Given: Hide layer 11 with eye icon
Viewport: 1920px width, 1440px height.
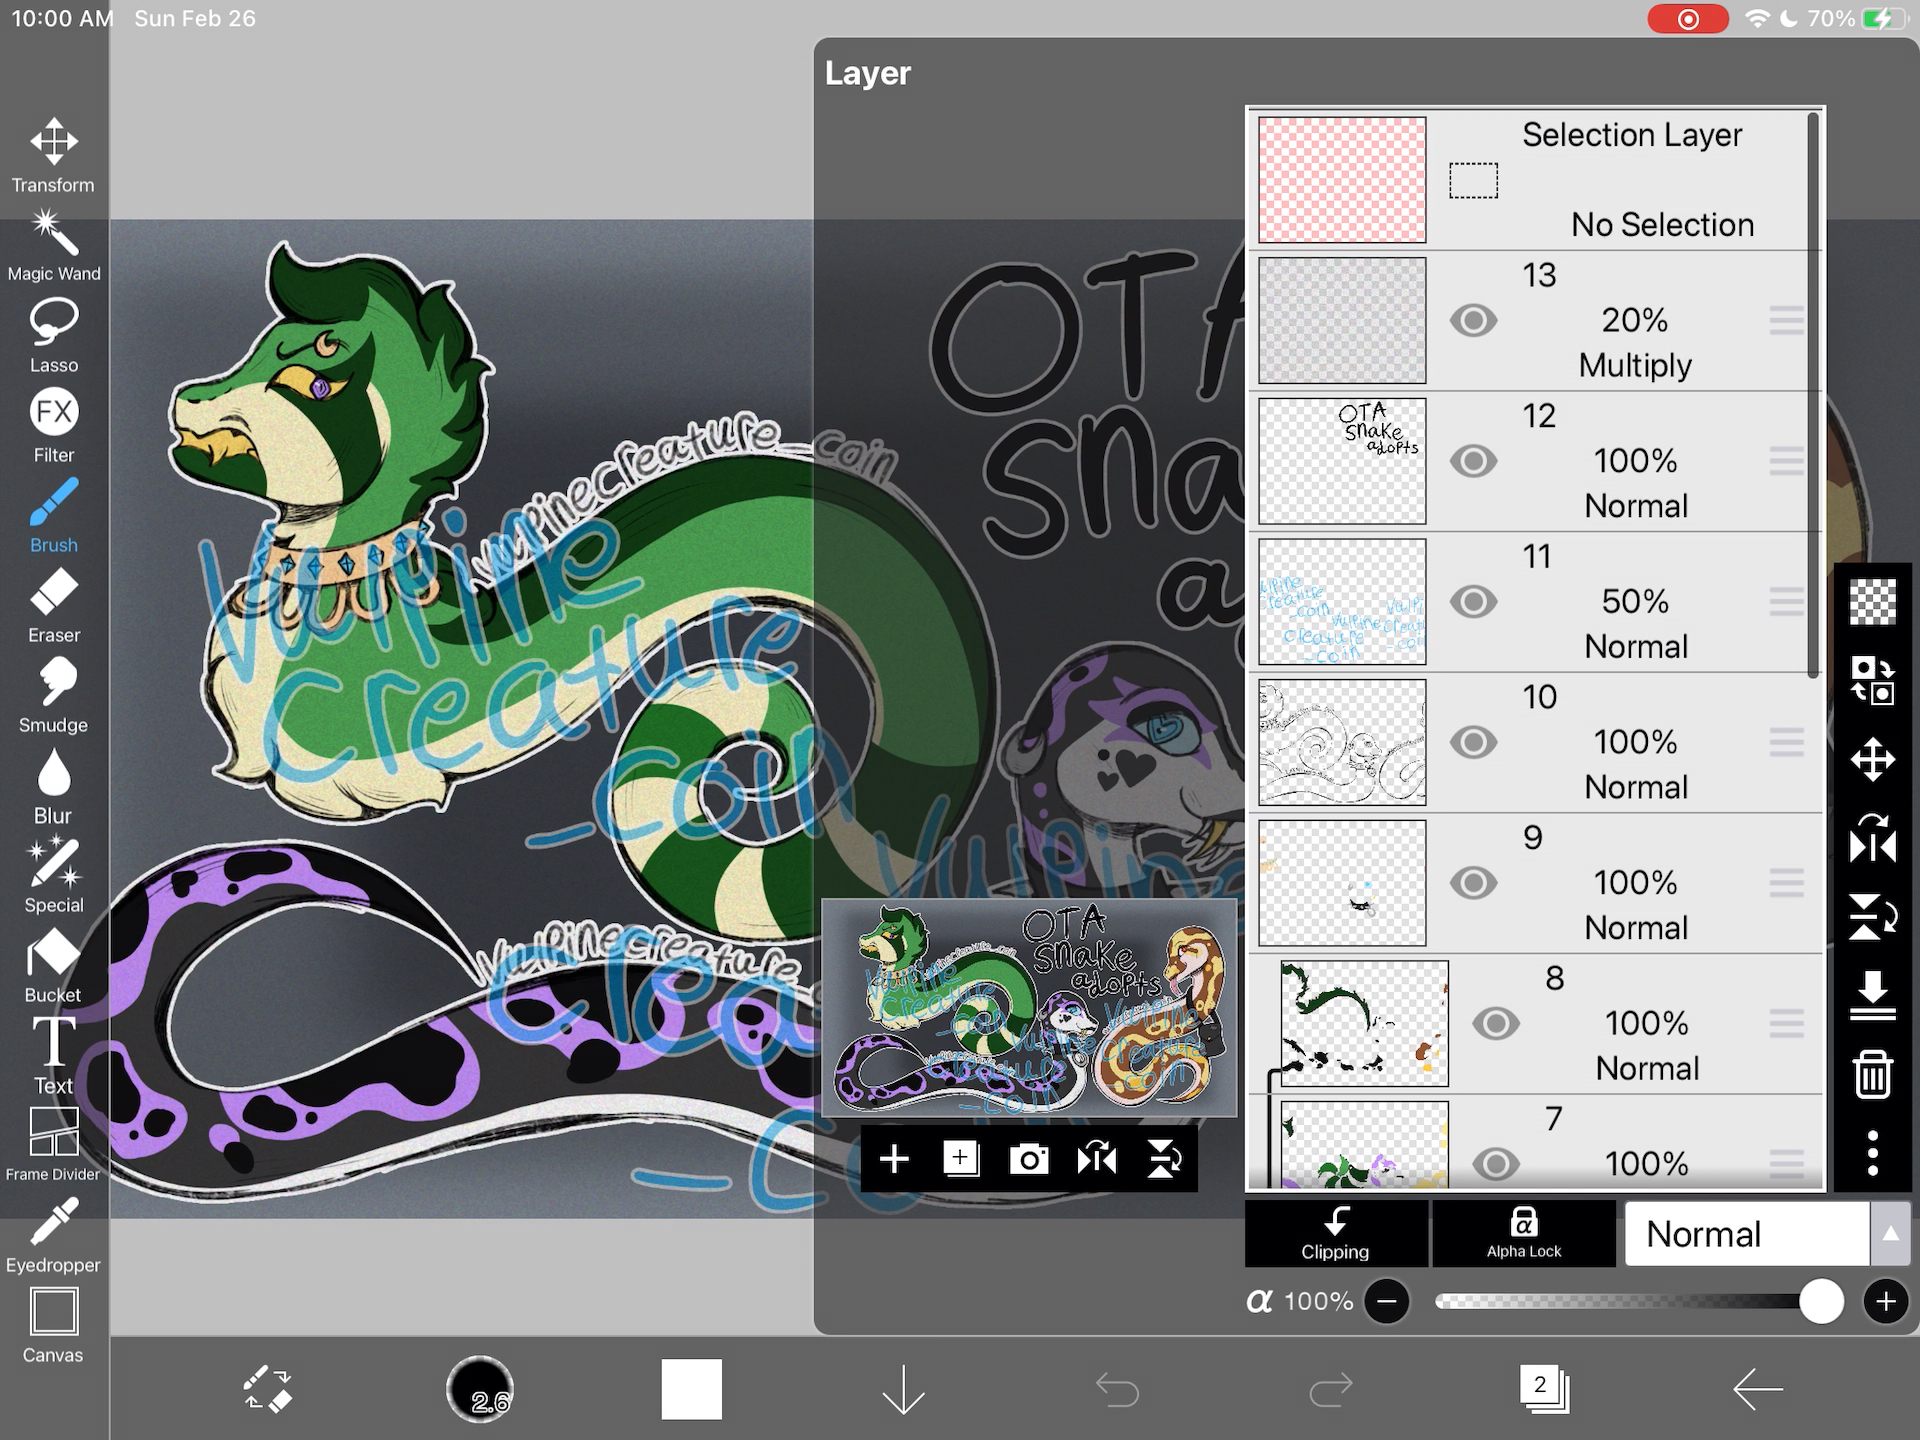Looking at the screenshot, I should point(1473,602).
